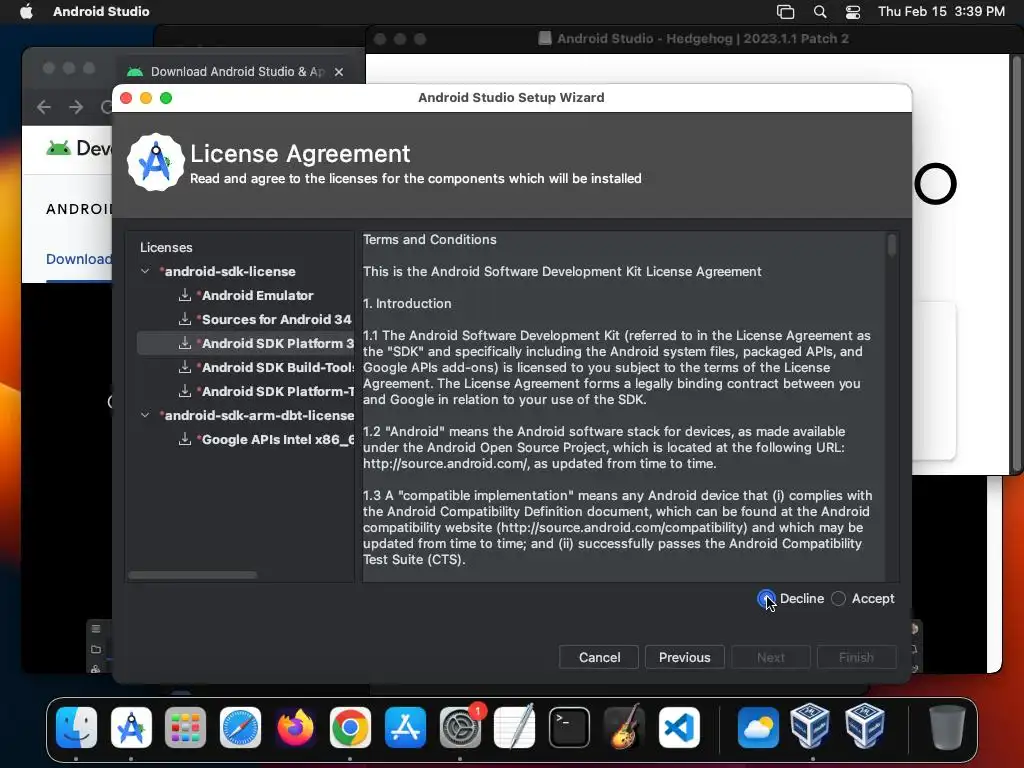Open the Apple menu
The width and height of the screenshot is (1024, 768).
[26, 12]
